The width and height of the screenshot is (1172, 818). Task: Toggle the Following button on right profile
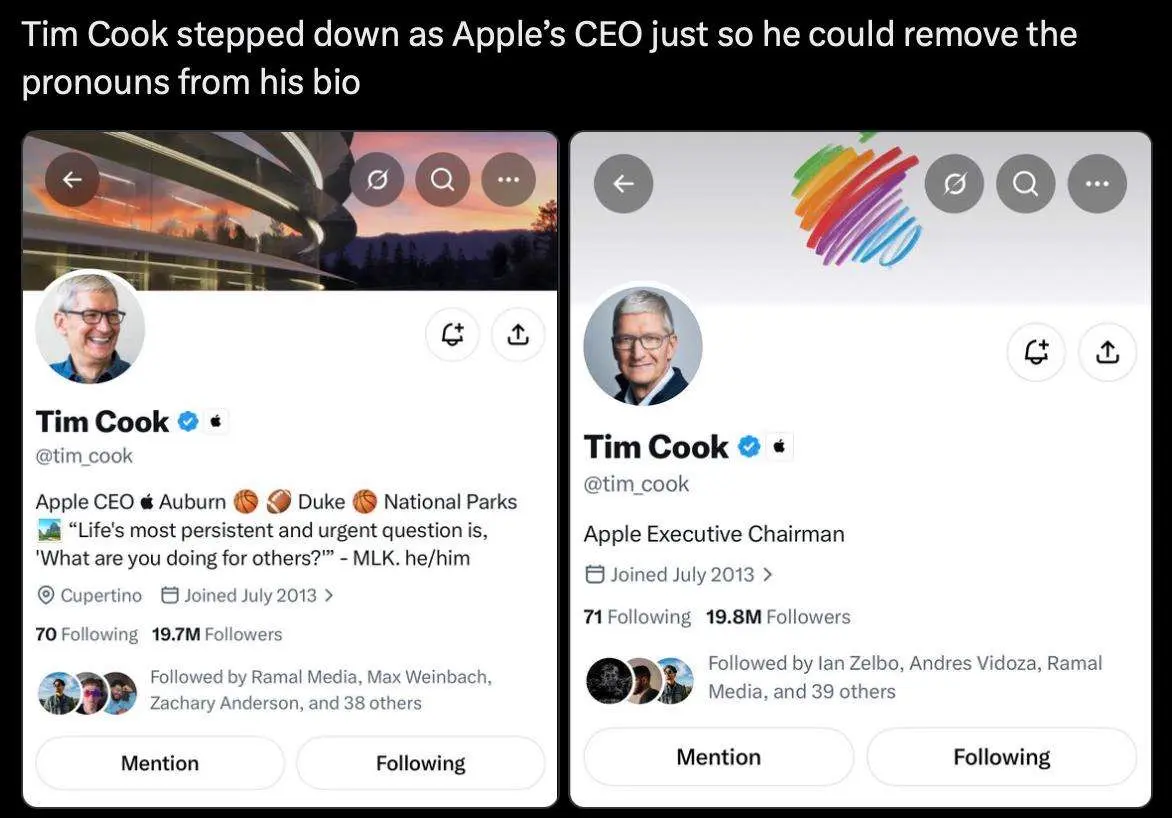tap(1002, 757)
